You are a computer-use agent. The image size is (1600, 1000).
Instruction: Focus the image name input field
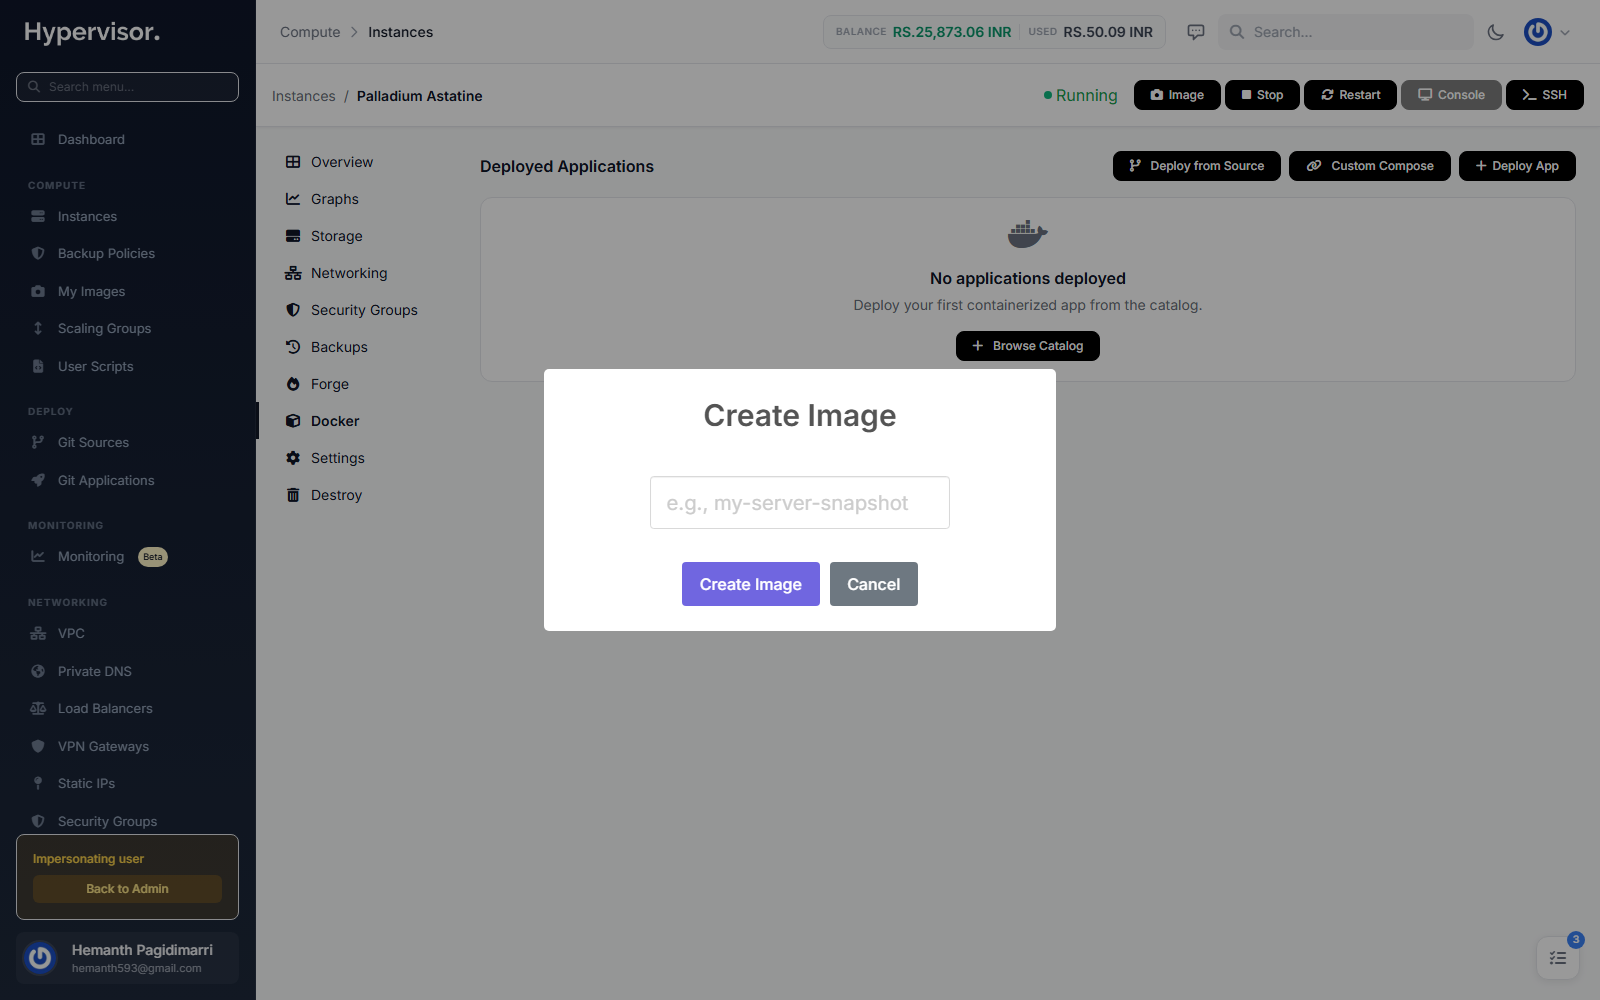[x=800, y=503]
